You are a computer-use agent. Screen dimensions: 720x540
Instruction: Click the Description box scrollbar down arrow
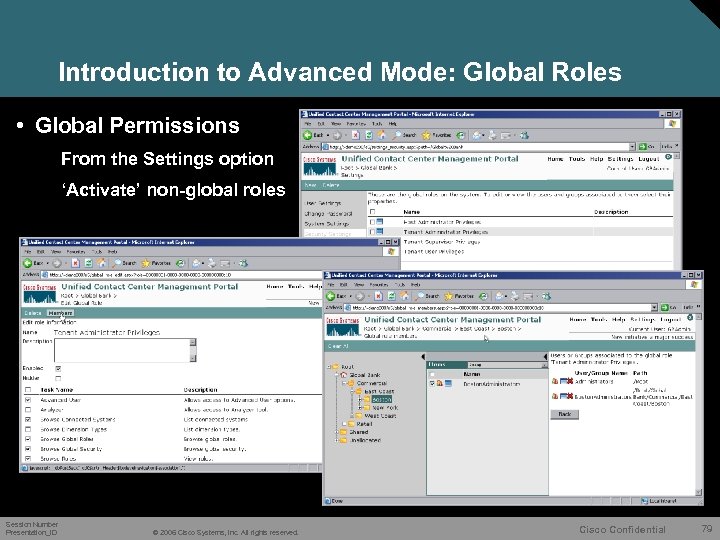pos(193,358)
